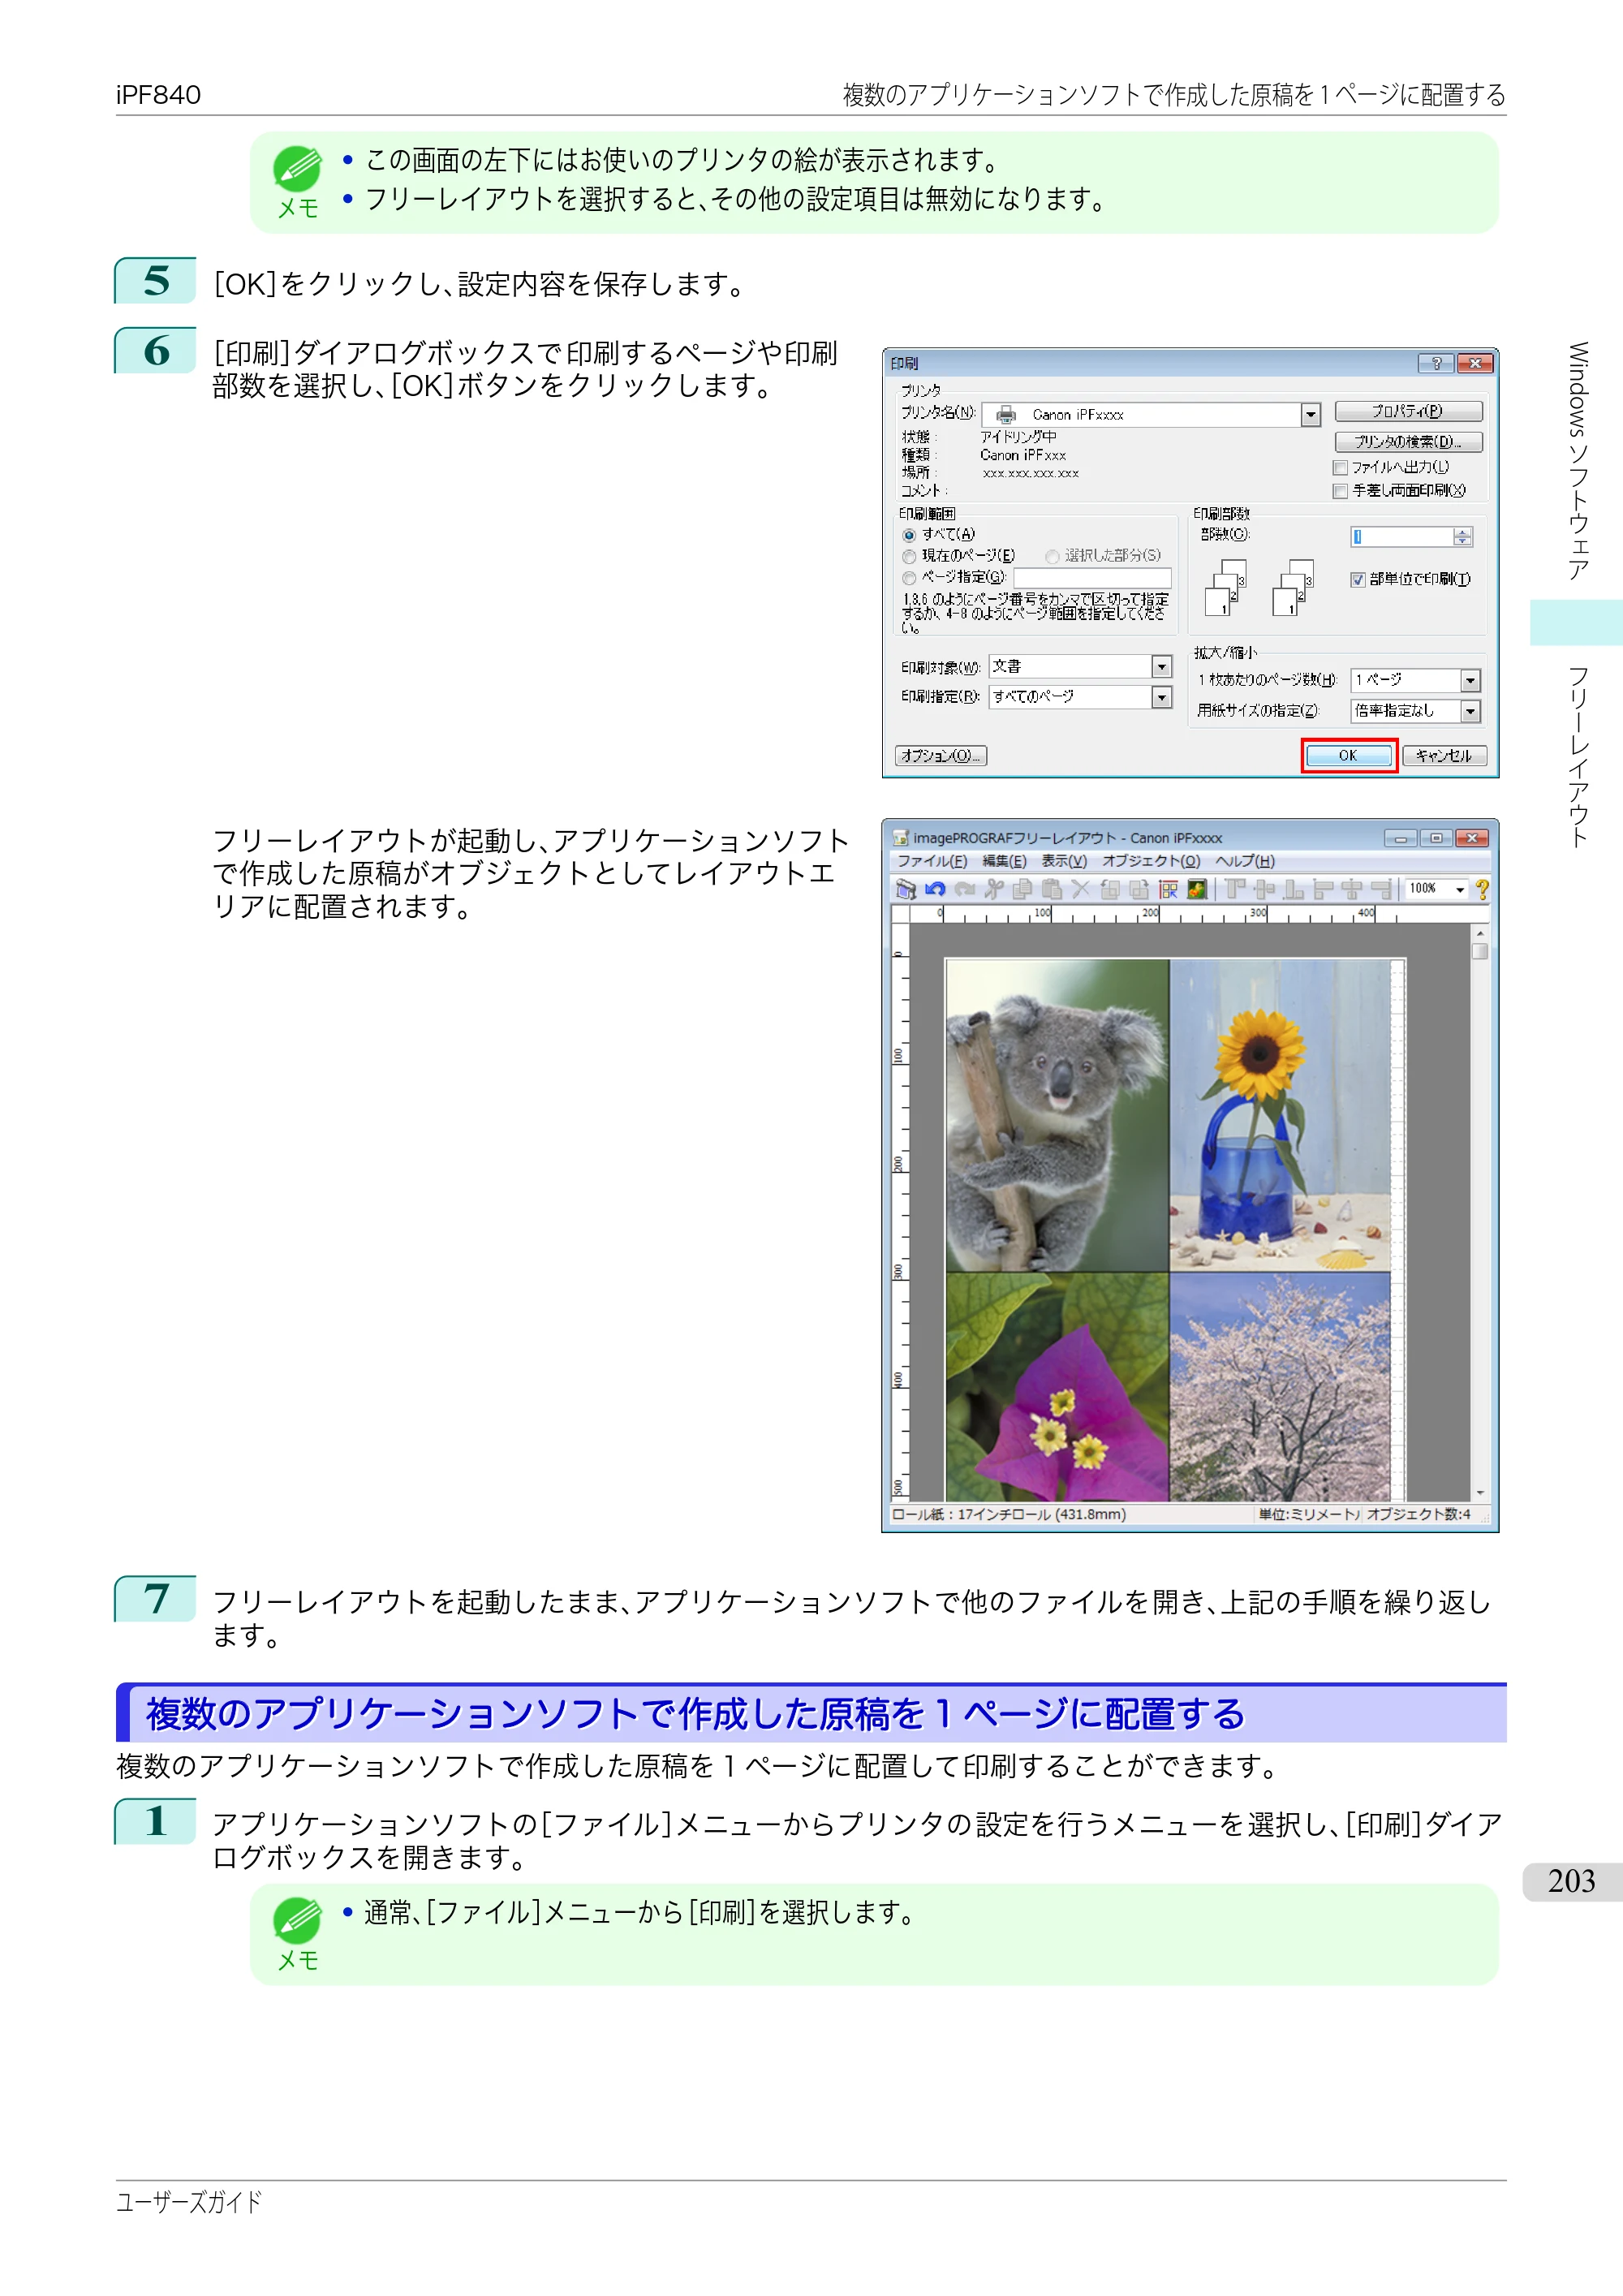Screen dimensions: 1623x2296
Task: Select the koala image in layout area
Action: tap(1057, 1115)
